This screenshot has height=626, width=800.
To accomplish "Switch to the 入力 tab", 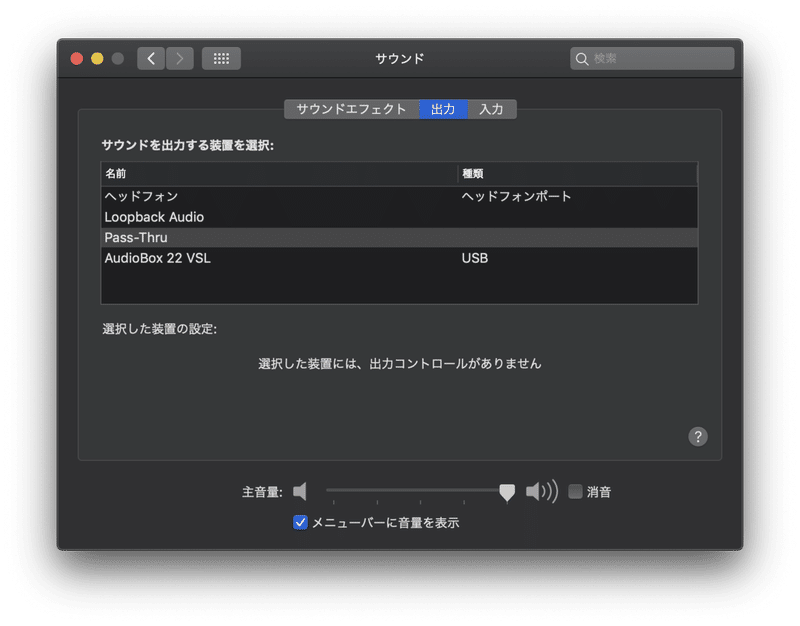I will pyautogui.click(x=491, y=109).
